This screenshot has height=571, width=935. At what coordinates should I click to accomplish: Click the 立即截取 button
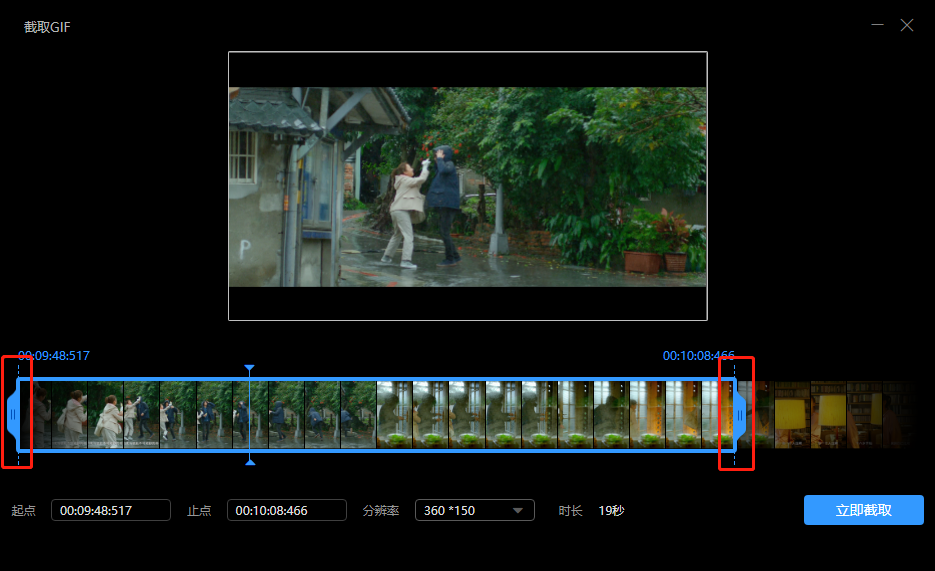[x=863, y=510]
